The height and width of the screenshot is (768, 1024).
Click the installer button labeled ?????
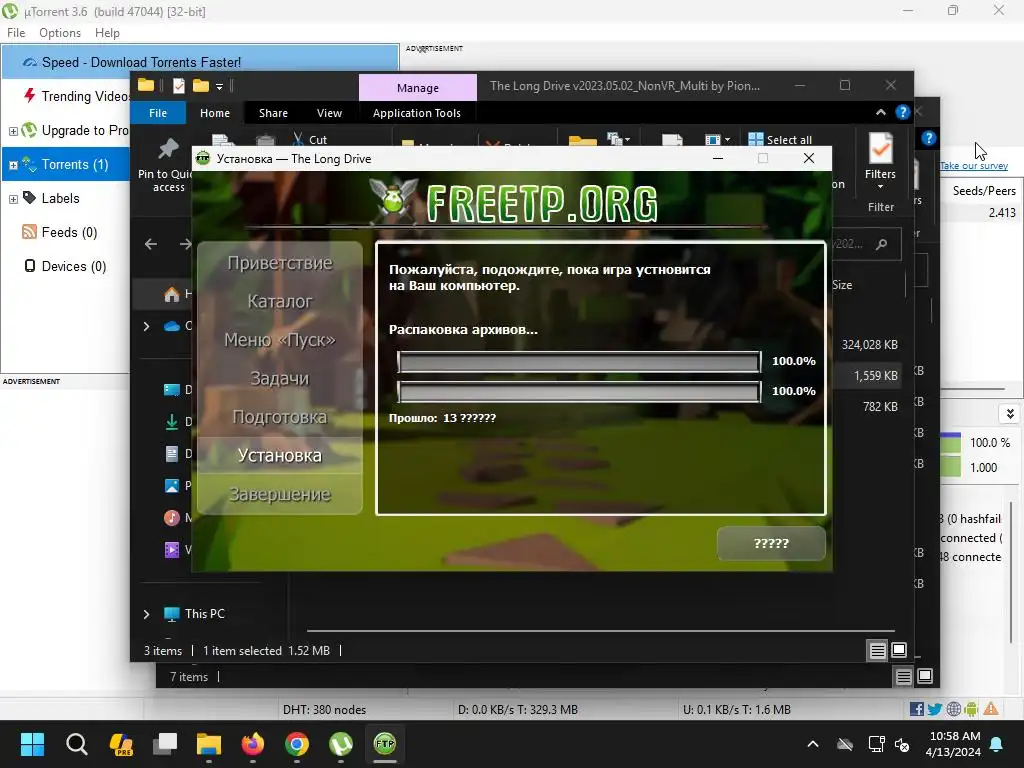pos(771,543)
